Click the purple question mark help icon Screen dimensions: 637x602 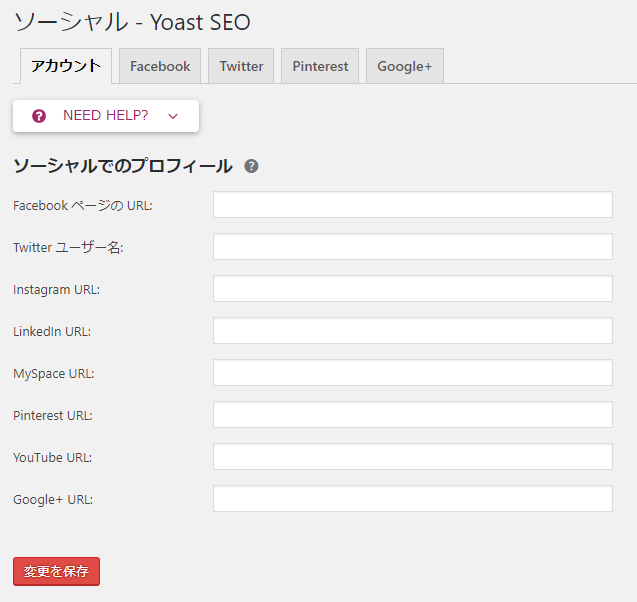tap(39, 116)
